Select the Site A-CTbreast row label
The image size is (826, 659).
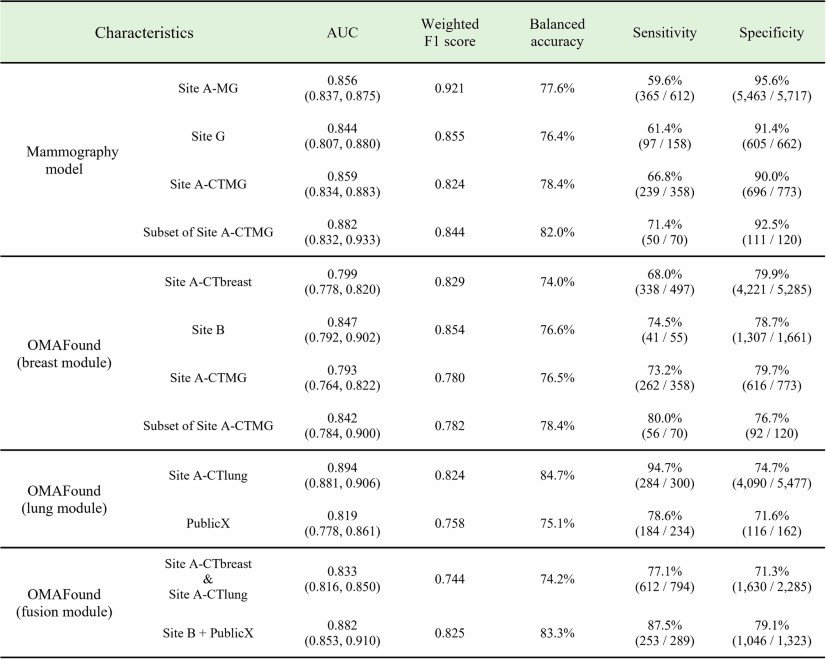209,281
